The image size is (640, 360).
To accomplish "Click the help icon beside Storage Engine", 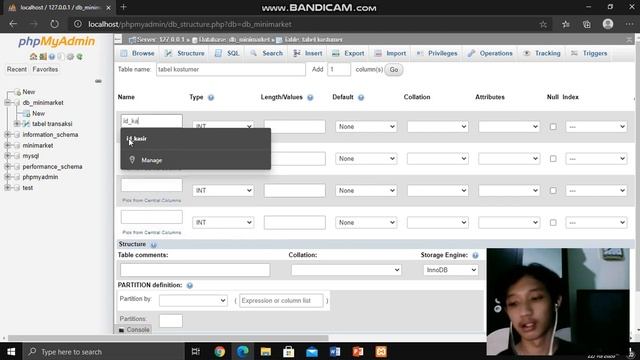I will [475, 255].
